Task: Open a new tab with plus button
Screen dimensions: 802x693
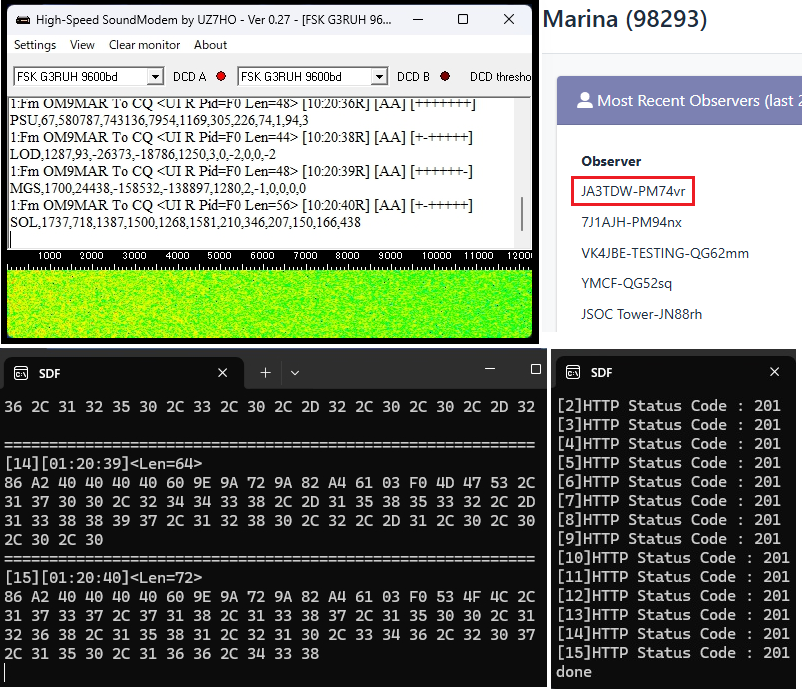Action: tap(265, 373)
